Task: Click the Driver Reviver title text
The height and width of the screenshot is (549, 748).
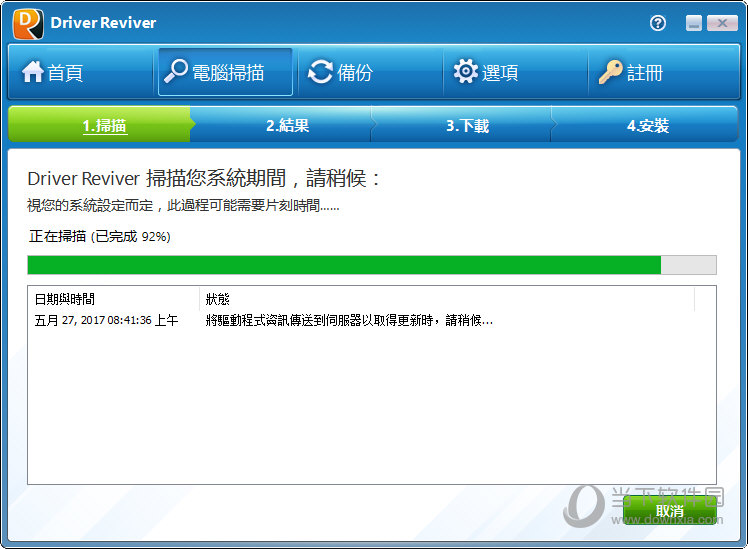Action: click(x=103, y=23)
